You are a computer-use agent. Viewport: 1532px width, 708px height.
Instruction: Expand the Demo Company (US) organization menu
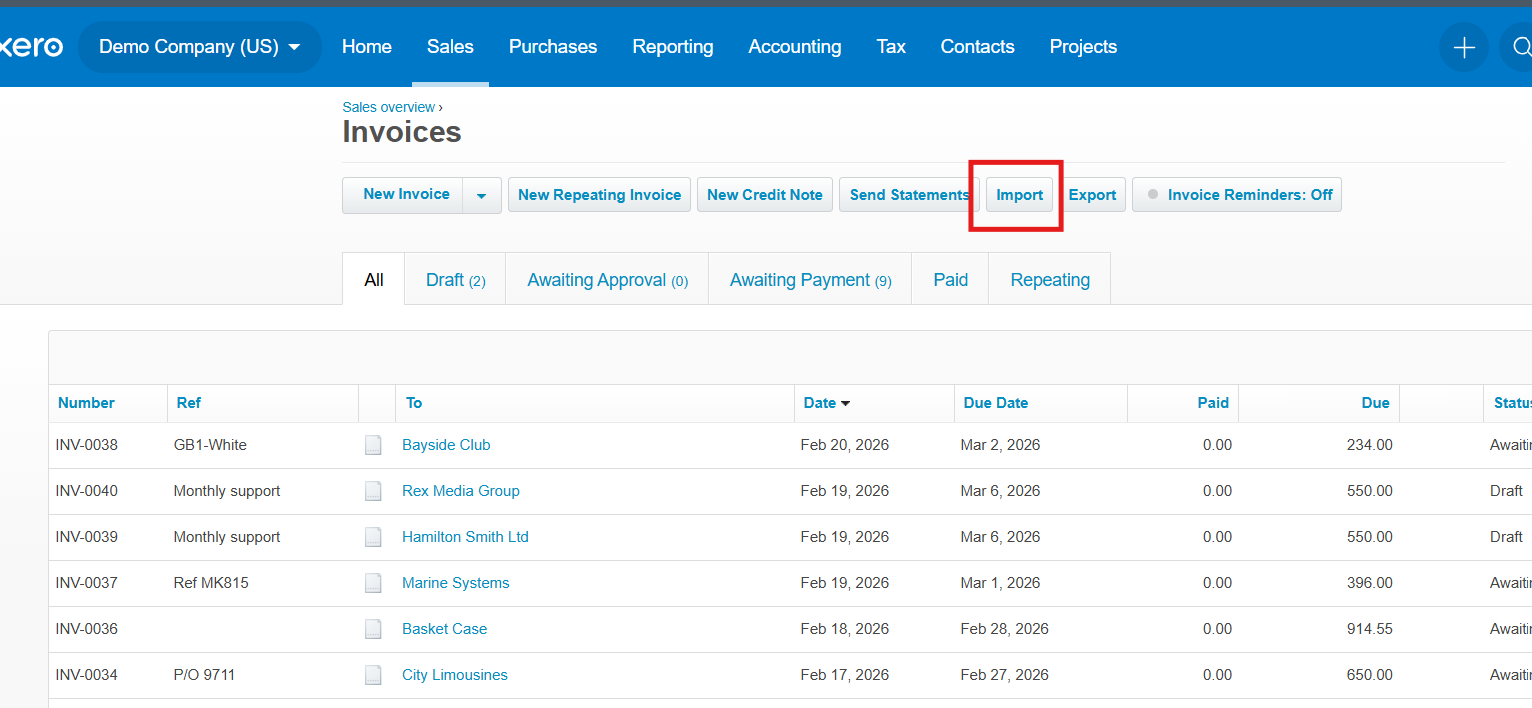[x=199, y=47]
